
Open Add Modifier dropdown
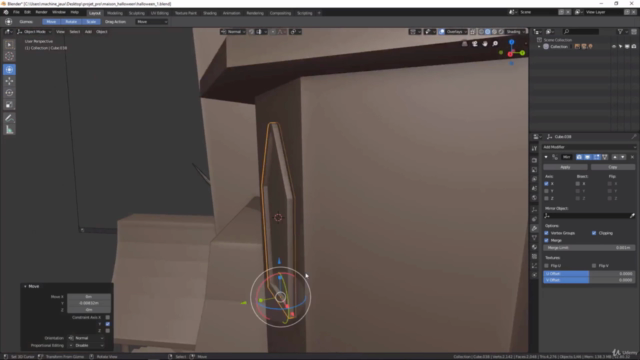coord(589,147)
